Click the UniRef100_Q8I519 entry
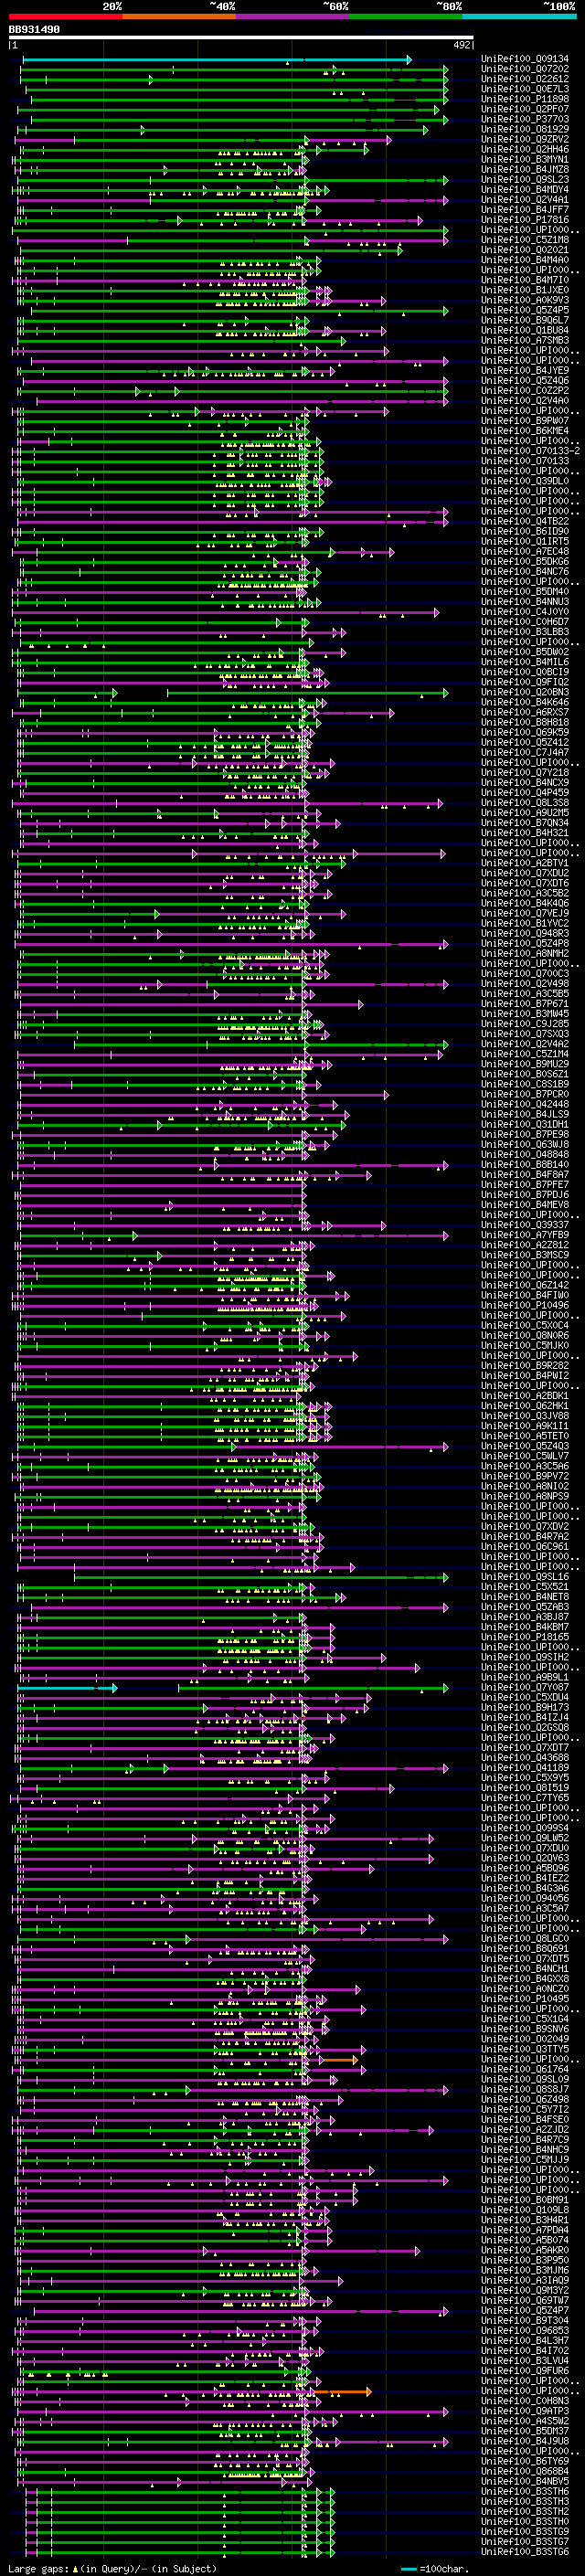The image size is (585, 2576). (524, 1788)
